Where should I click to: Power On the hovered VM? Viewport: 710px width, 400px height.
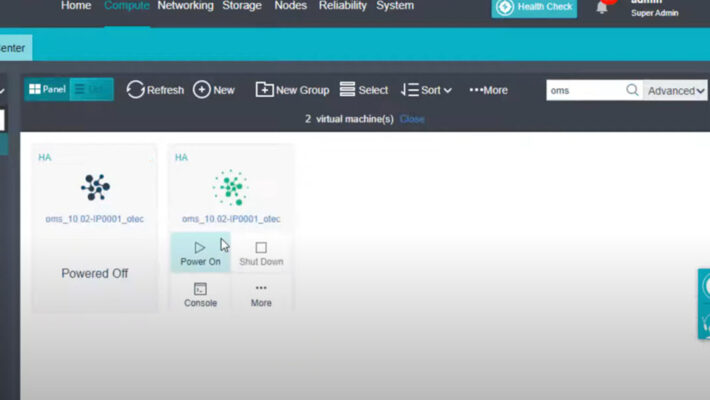200,253
